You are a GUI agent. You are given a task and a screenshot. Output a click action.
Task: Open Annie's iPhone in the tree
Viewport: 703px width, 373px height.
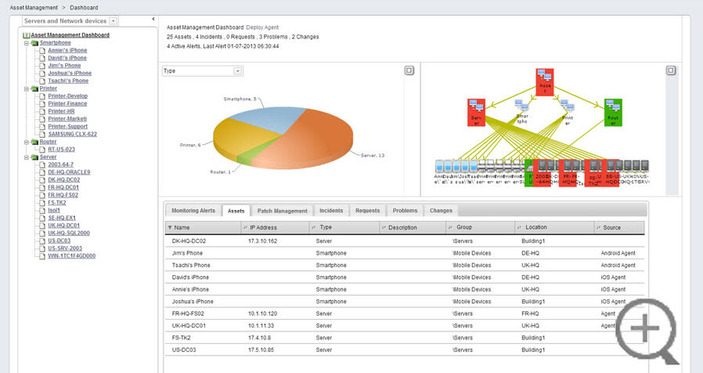[67, 50]
